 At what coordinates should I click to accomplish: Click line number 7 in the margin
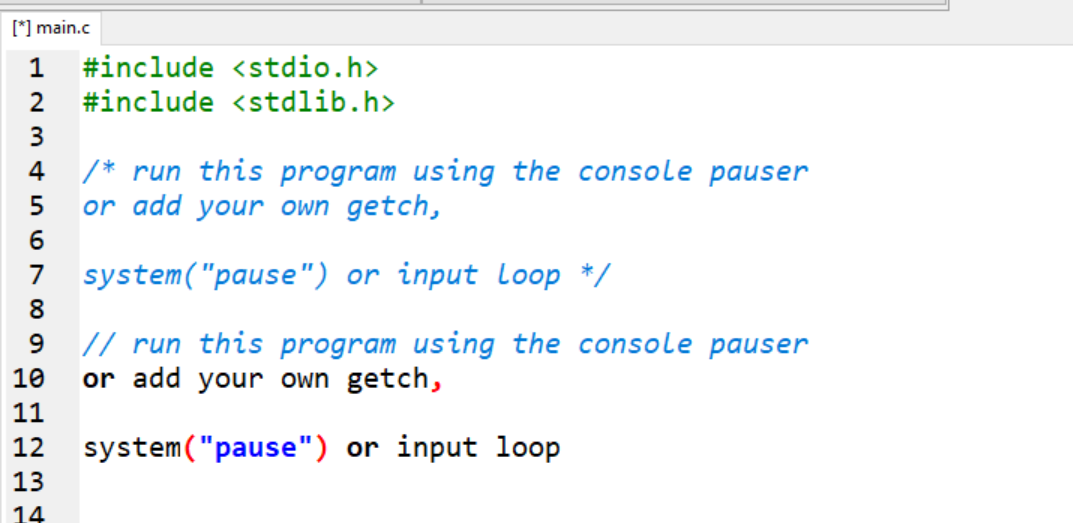tap(36, 275)
